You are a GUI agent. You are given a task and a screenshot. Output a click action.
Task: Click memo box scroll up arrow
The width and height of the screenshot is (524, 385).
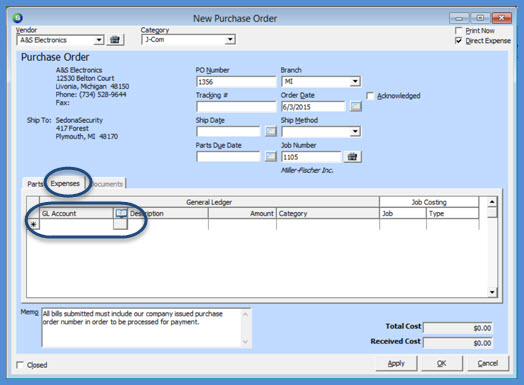pyautogui.click(x=245, y=314)
